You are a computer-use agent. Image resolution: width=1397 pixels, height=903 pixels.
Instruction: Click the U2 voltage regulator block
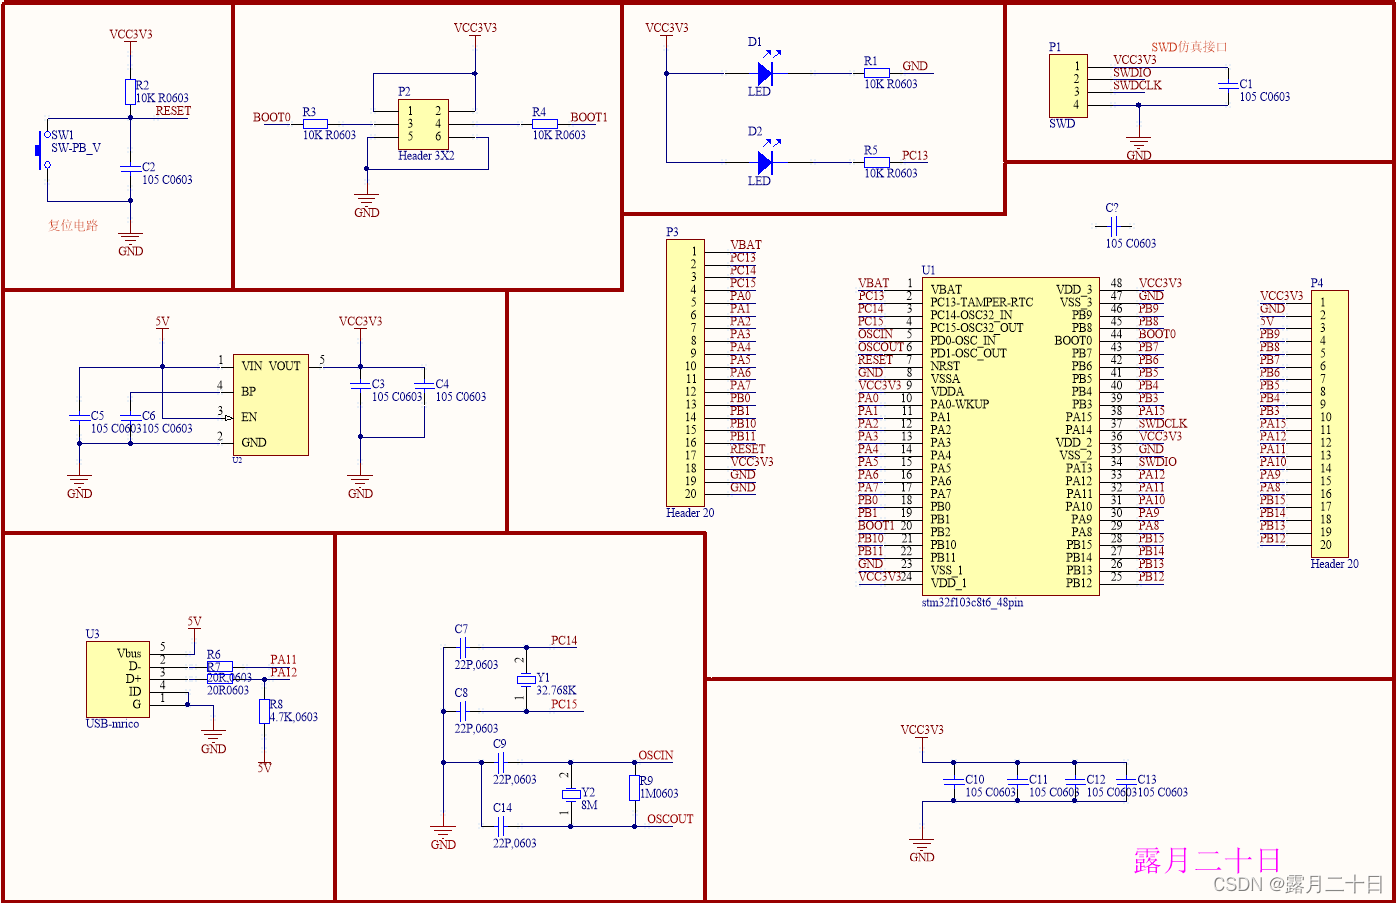(x=270, y=405)
